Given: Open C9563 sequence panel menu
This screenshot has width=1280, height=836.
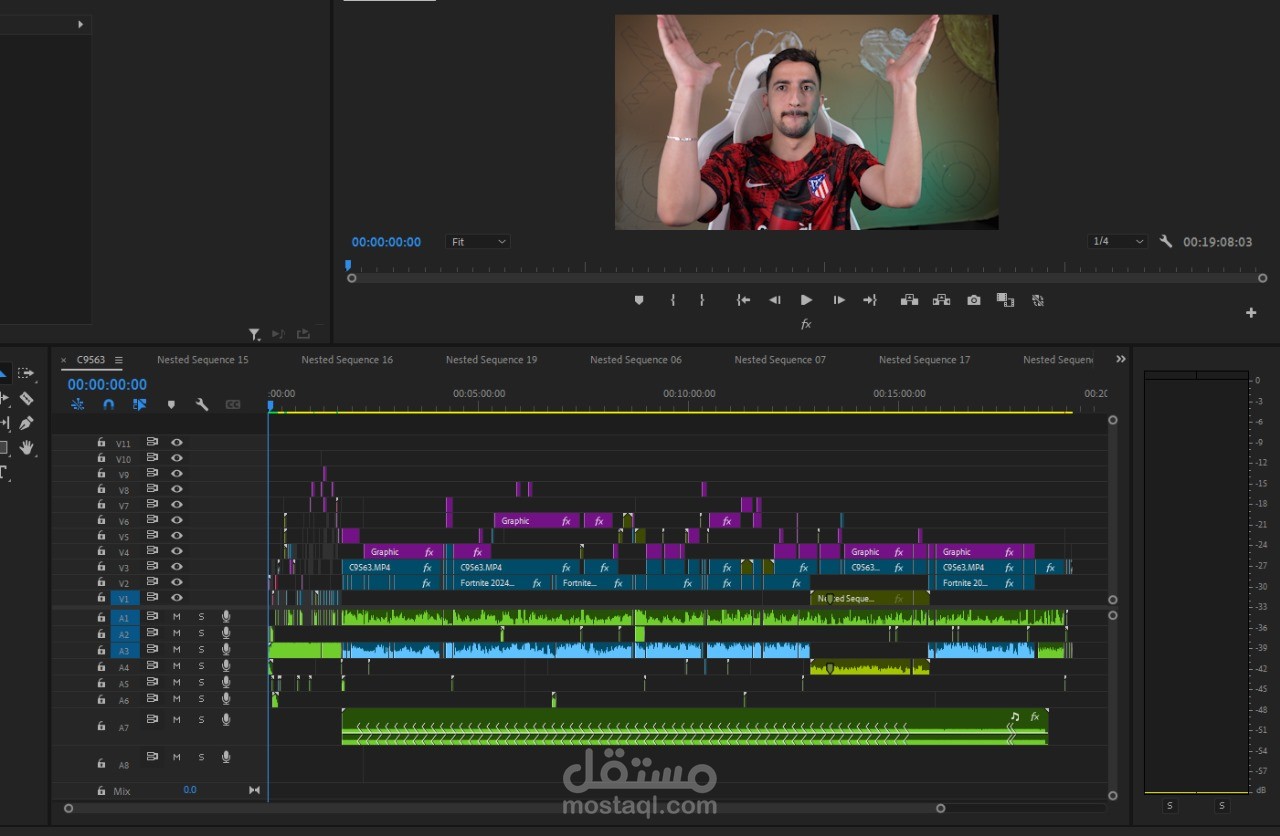Looking at the screenshot, I should click(x=118, y=360).
